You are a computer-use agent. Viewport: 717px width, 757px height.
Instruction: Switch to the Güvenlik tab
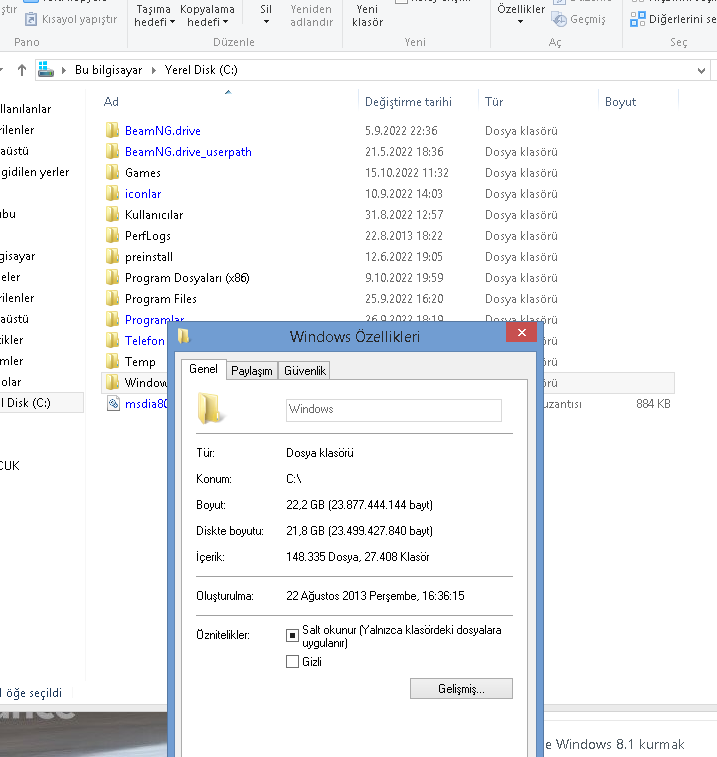tap(305, 371)
